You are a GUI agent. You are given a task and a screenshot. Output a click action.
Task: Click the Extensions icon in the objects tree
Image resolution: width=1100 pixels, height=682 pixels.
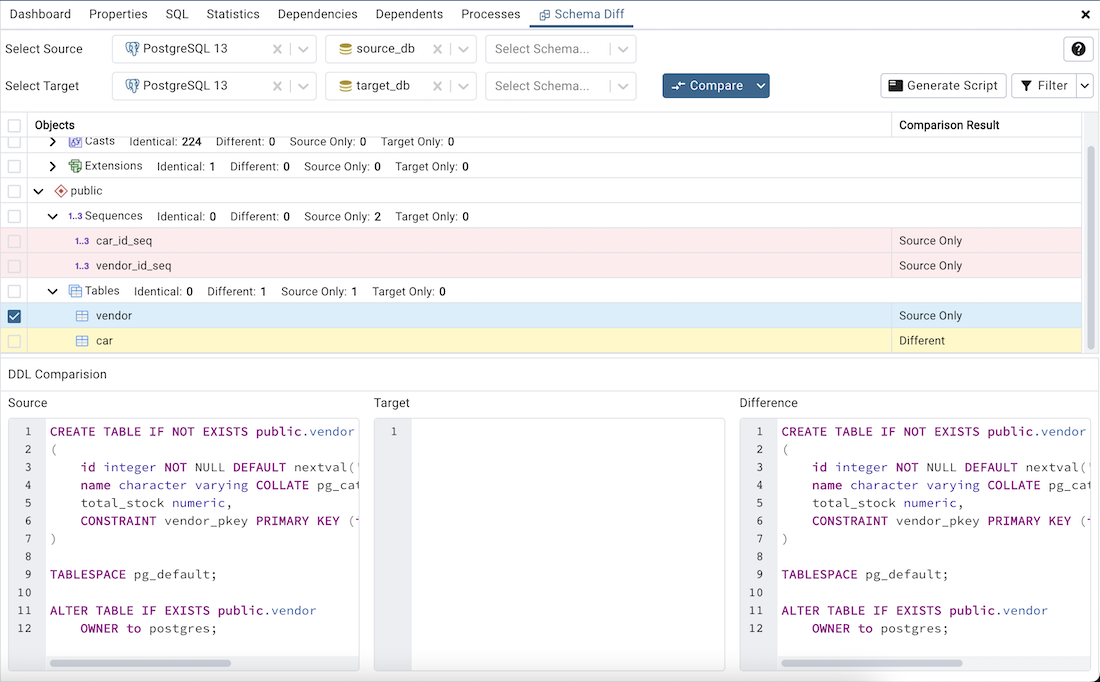click(x=73, y=166)
